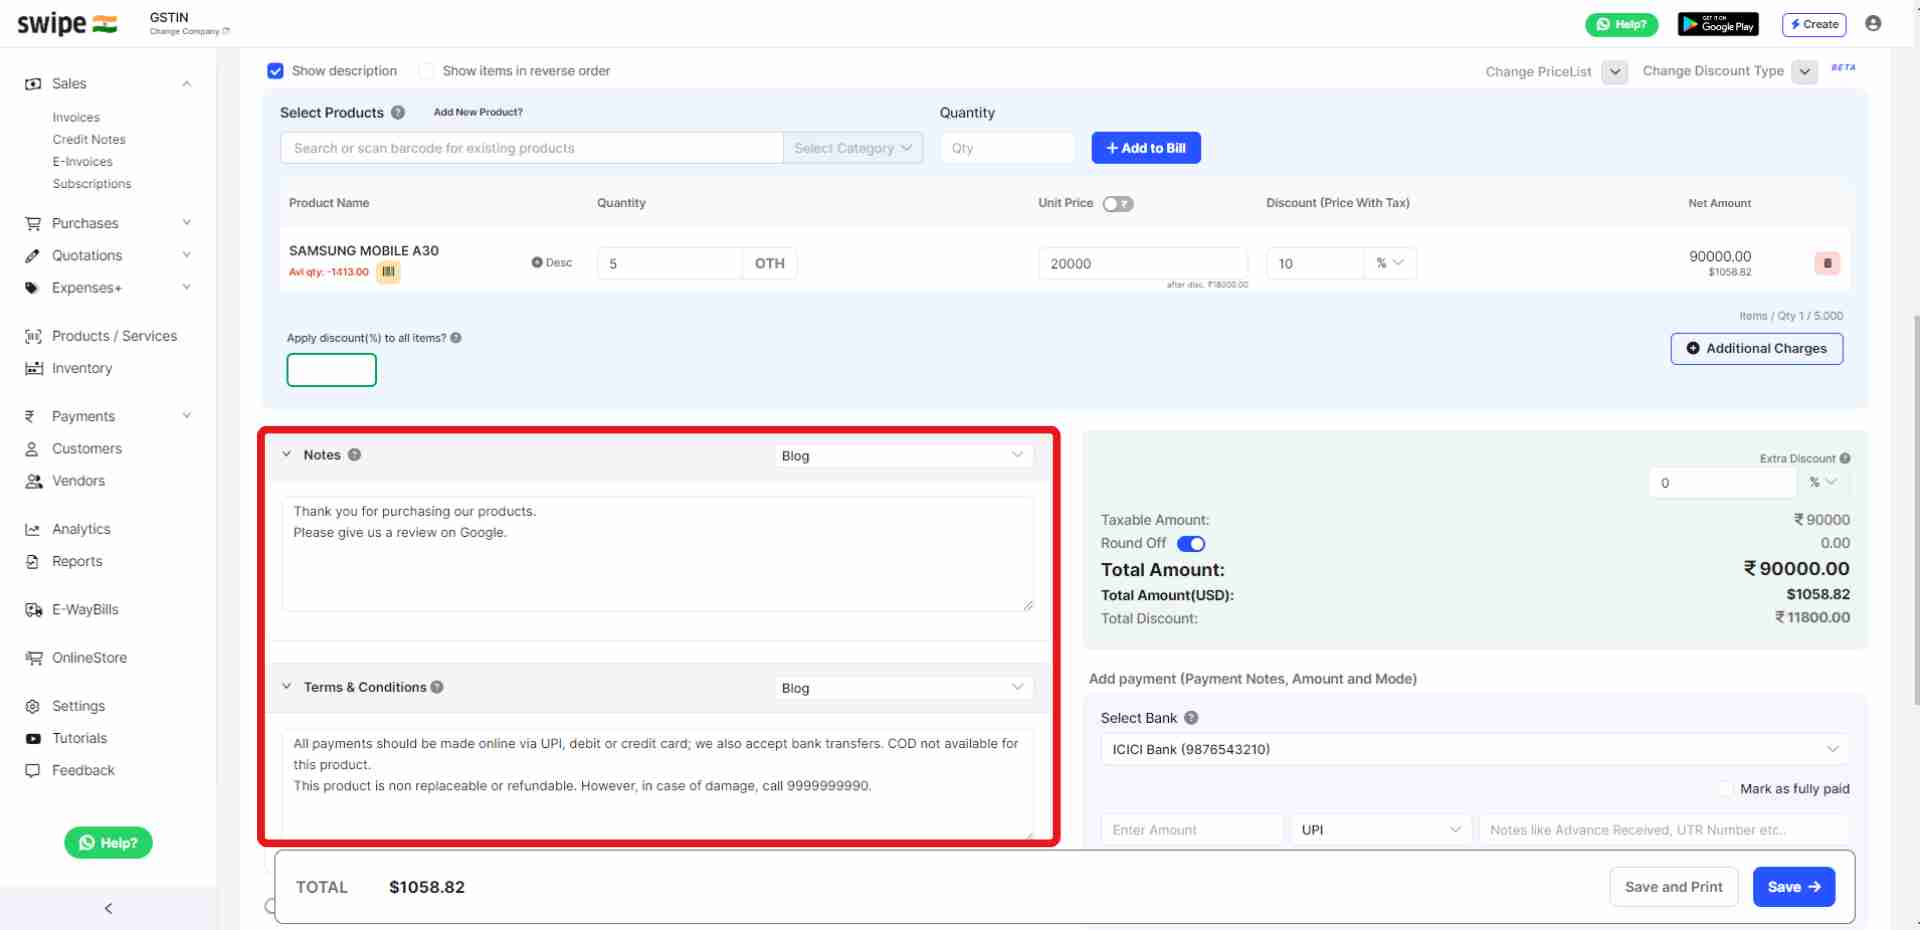Viewport: 1920px width, 930px height.
Task: Click the Create button in header
Action: (x=1814, y=24)
